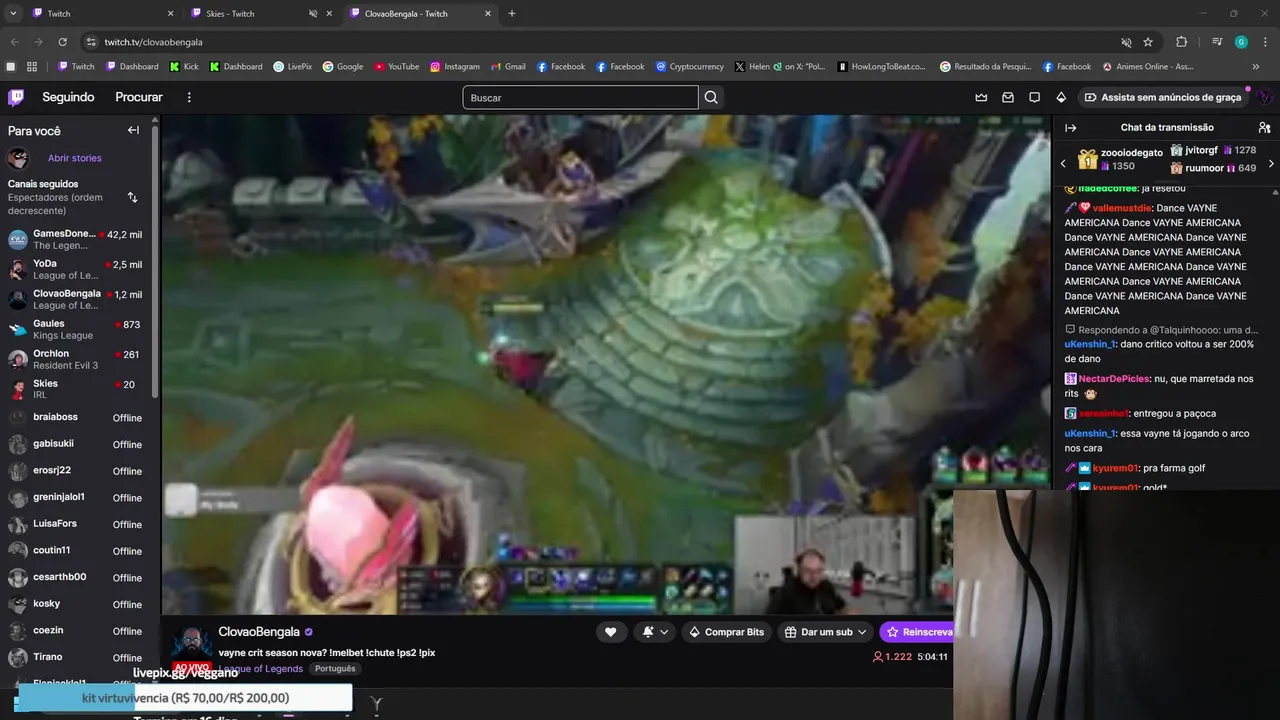Click the Reinscreva button
Viewport: 1280px width, 720px height.
coord(916,632)
